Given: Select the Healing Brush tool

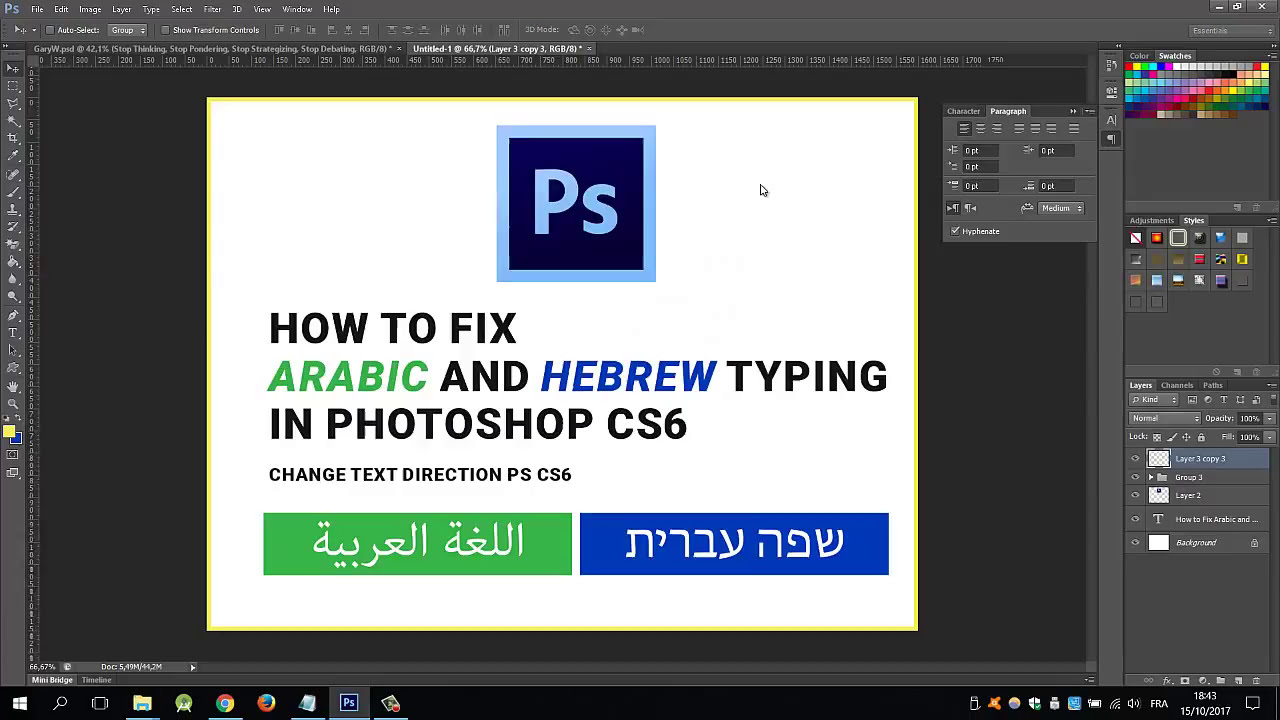Looking at the screenshot, I should point(13,173).
